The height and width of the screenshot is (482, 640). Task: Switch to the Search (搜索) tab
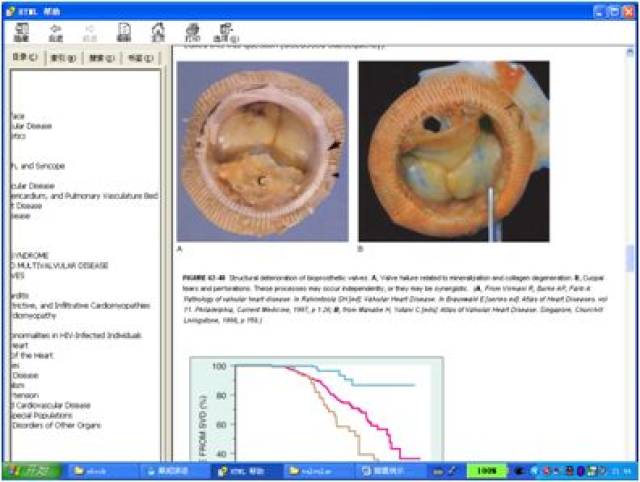(102, 58)
